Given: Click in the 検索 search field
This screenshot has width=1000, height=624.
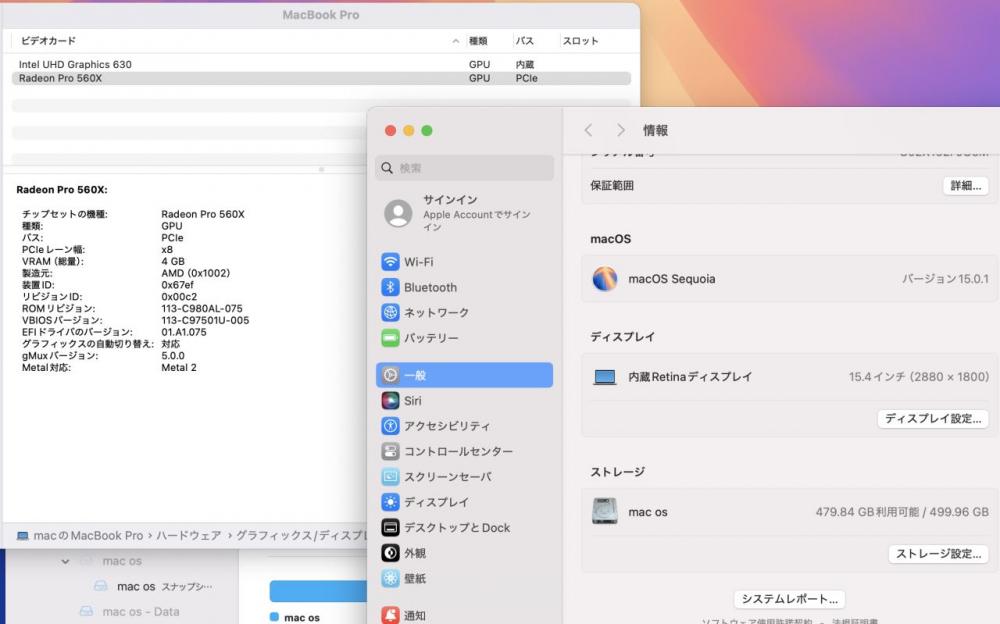Looking at the screenshot, I should (x=464, y=168).
